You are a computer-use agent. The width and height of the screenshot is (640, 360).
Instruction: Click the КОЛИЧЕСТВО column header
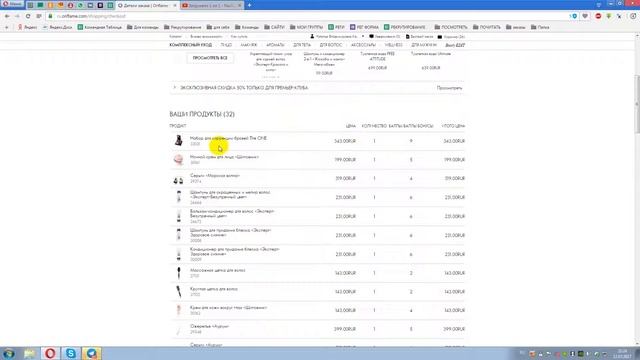(x=373, y=126)
